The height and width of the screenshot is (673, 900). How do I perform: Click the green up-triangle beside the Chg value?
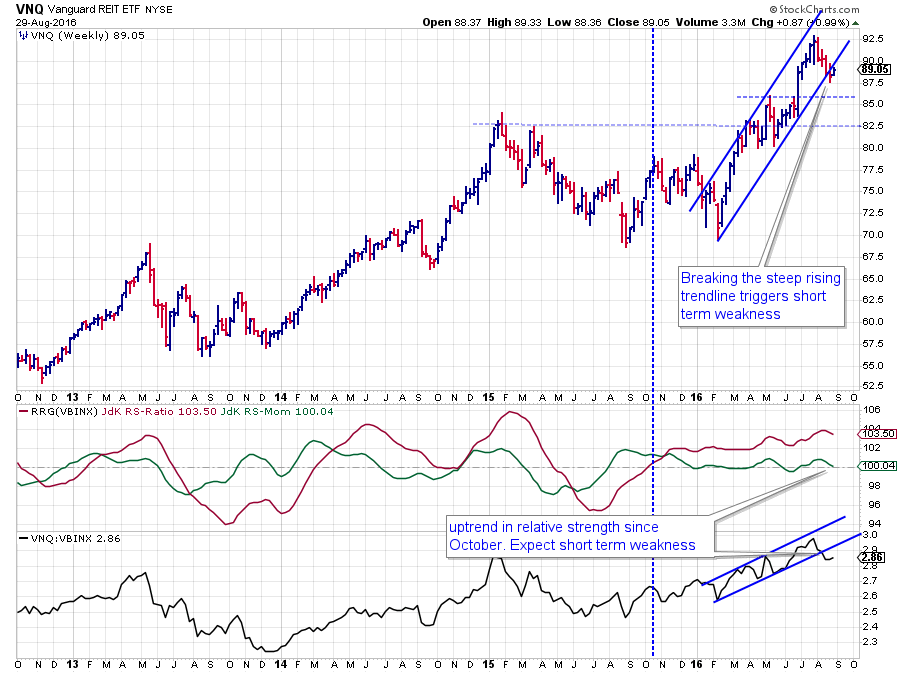[855, 23]
